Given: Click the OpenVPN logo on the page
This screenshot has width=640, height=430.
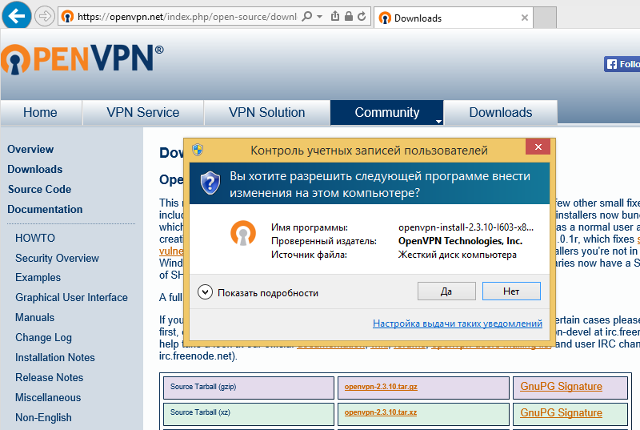Looking at the screenshot, I should [x=82, y=59].
